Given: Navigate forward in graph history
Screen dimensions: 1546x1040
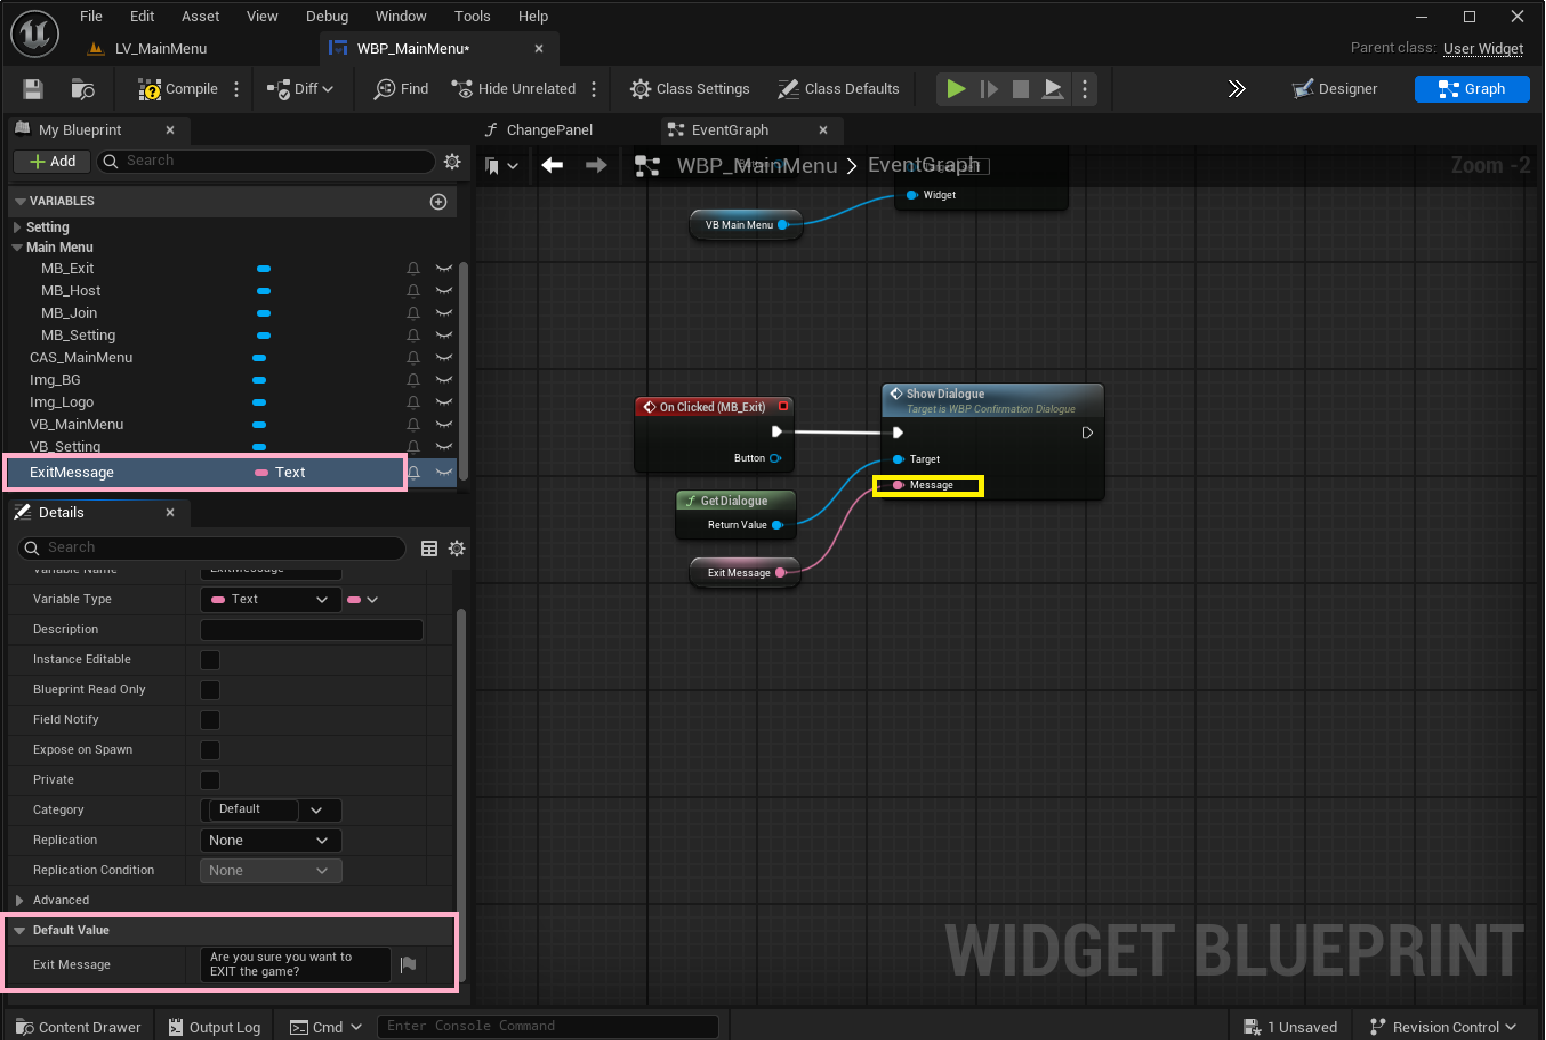Looking at the screenshot, I should 596,165.
